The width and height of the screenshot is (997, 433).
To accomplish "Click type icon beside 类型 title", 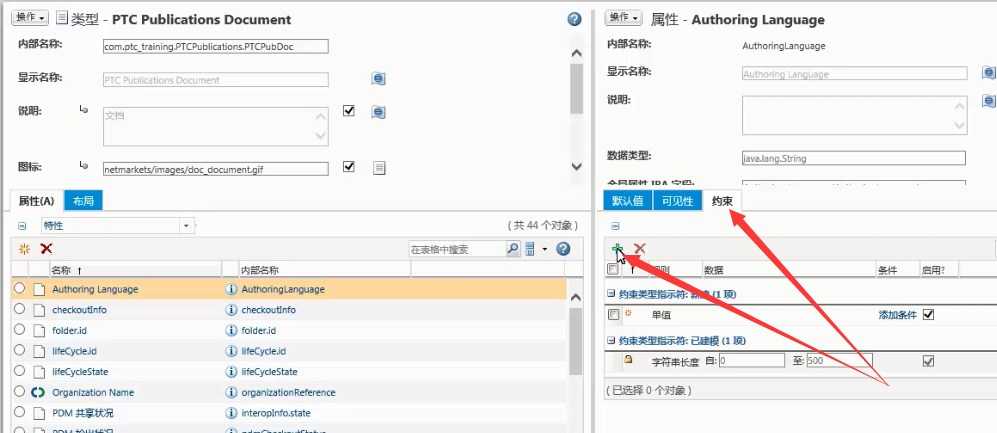I will tap(62, 18).
